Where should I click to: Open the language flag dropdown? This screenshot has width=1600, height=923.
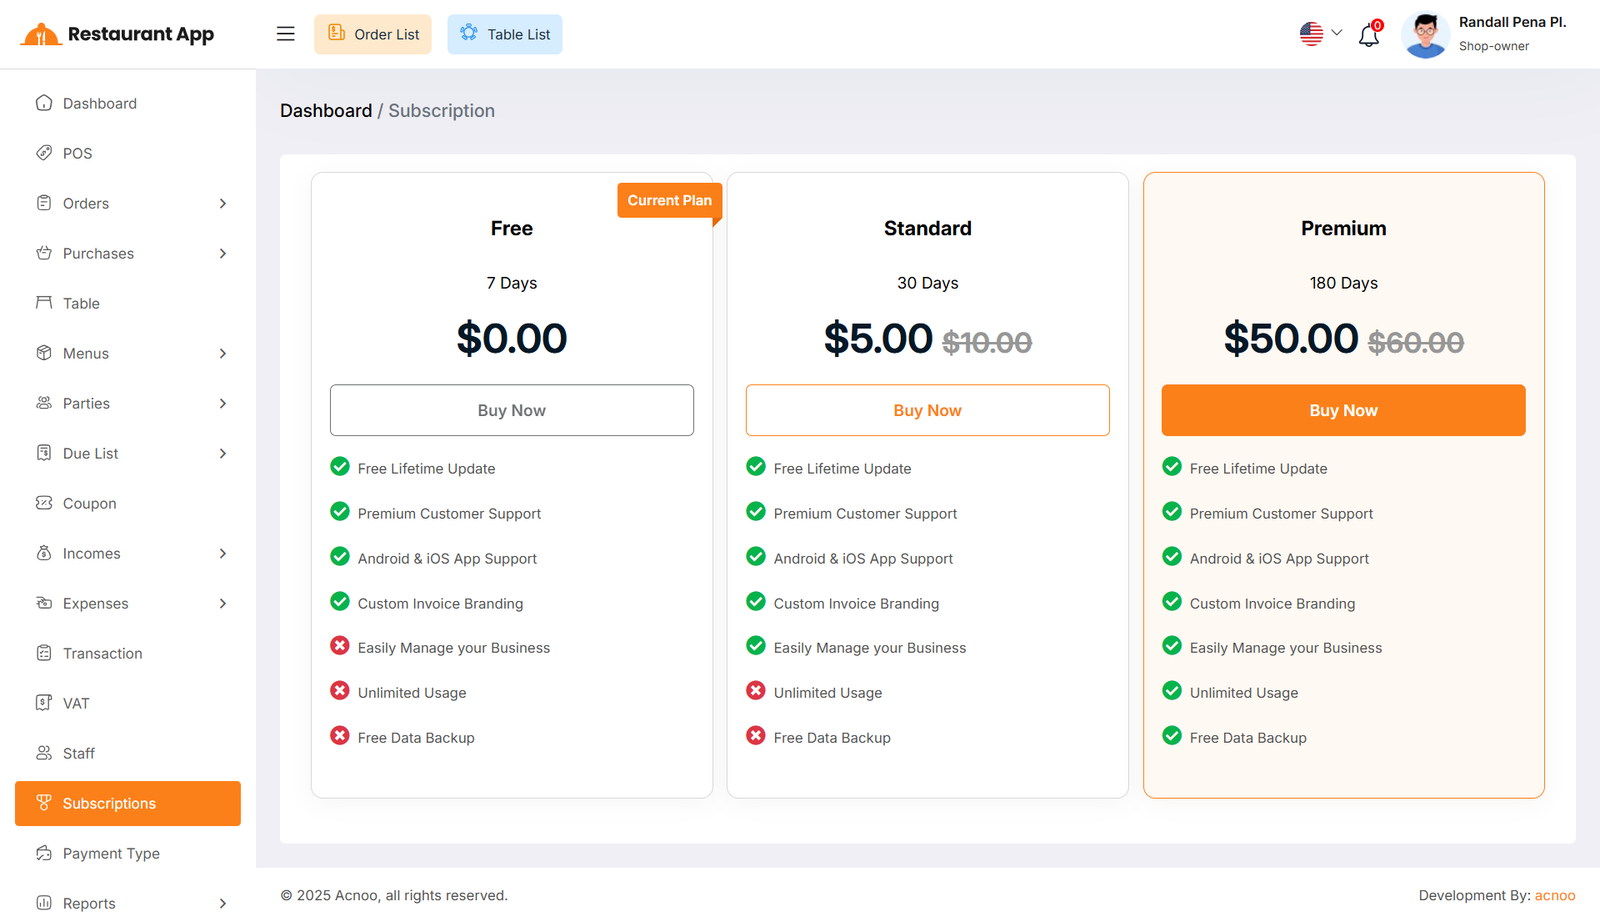tap(1320, 34)
